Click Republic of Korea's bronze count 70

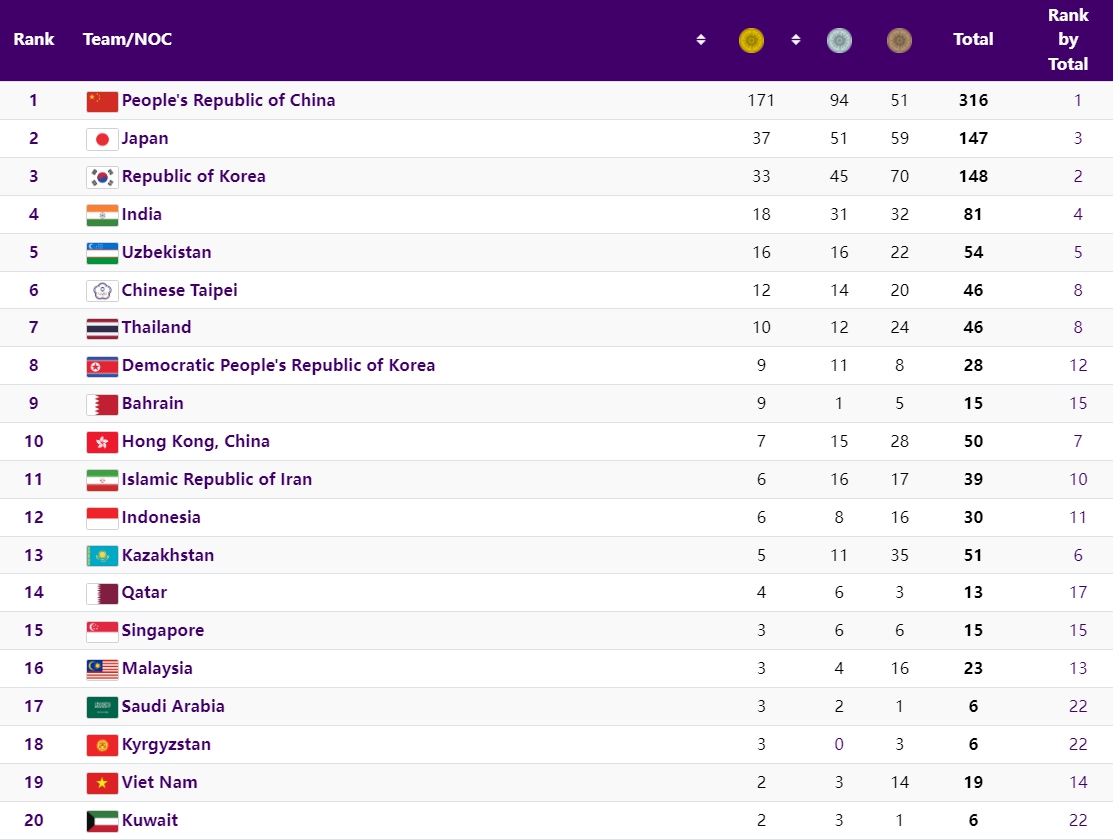point(899,176)
